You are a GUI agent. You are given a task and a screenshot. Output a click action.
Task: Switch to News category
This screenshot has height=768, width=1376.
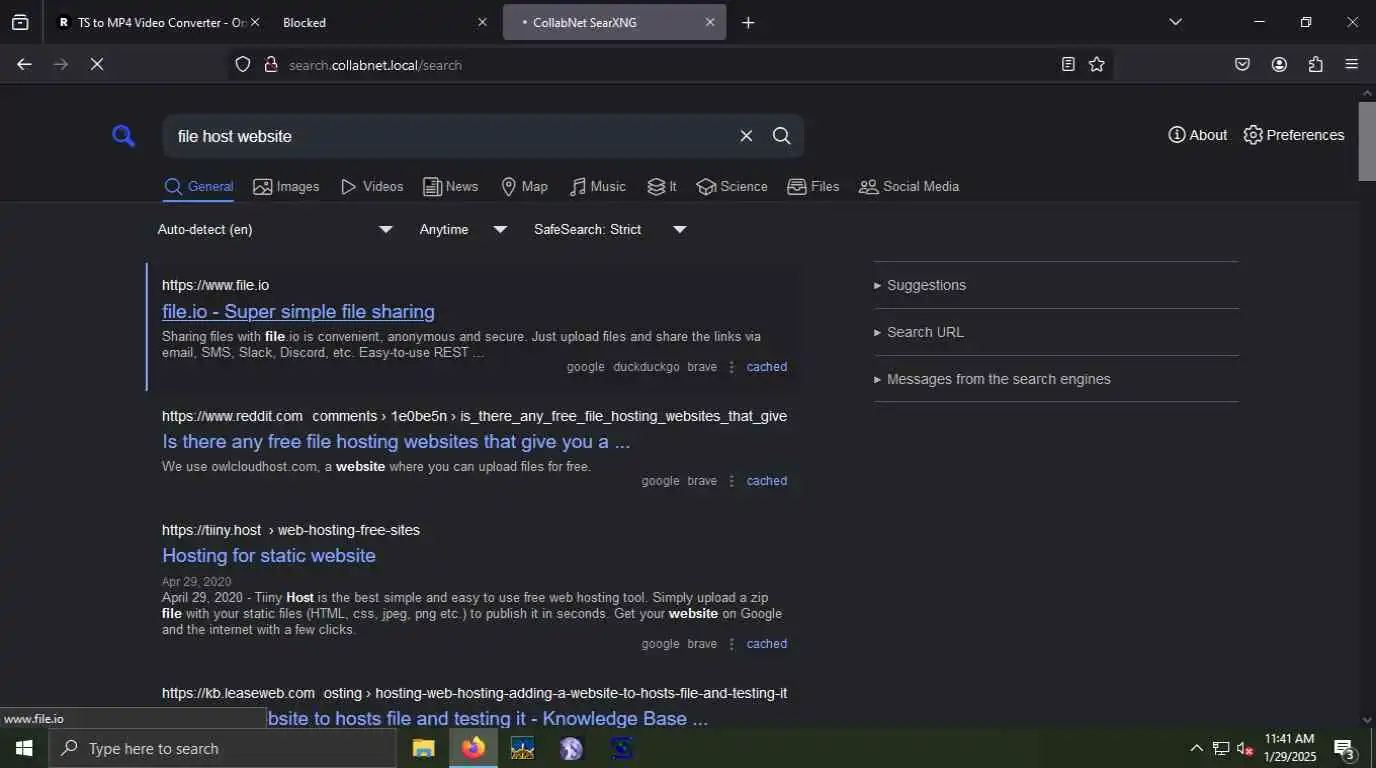click(450, 187)
